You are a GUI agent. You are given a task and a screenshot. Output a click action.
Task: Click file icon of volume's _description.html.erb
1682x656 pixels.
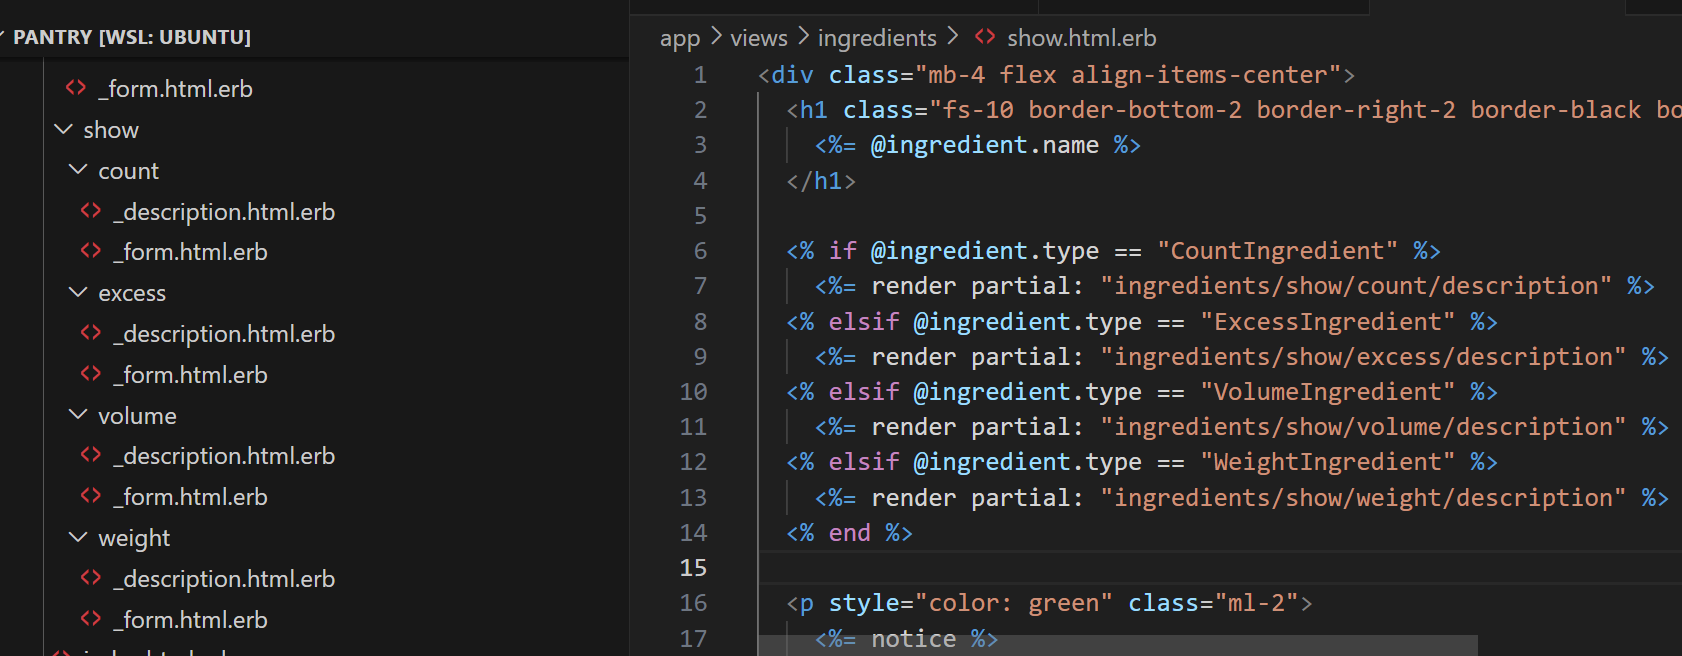pyautogui.click(x=91, y=455)
